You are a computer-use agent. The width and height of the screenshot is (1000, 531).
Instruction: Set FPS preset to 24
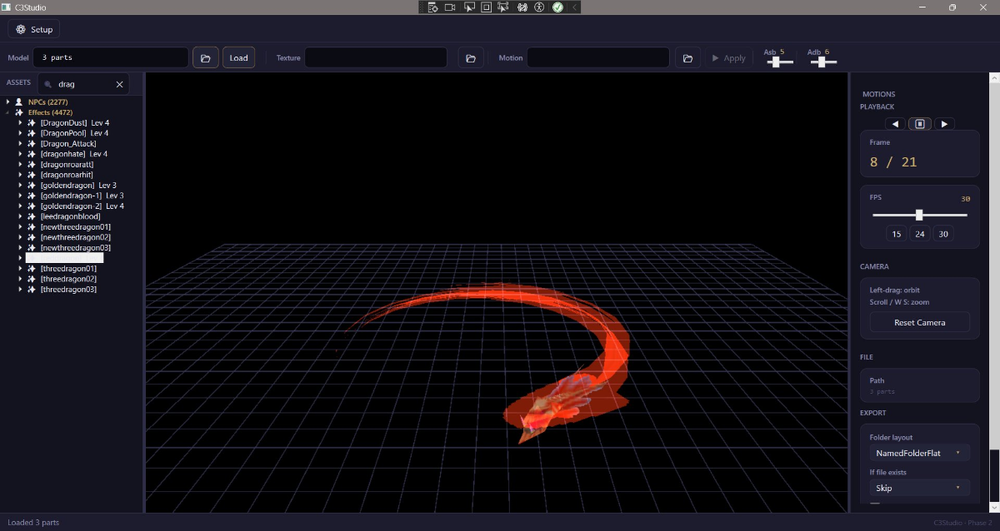click(x=920, y=234)
